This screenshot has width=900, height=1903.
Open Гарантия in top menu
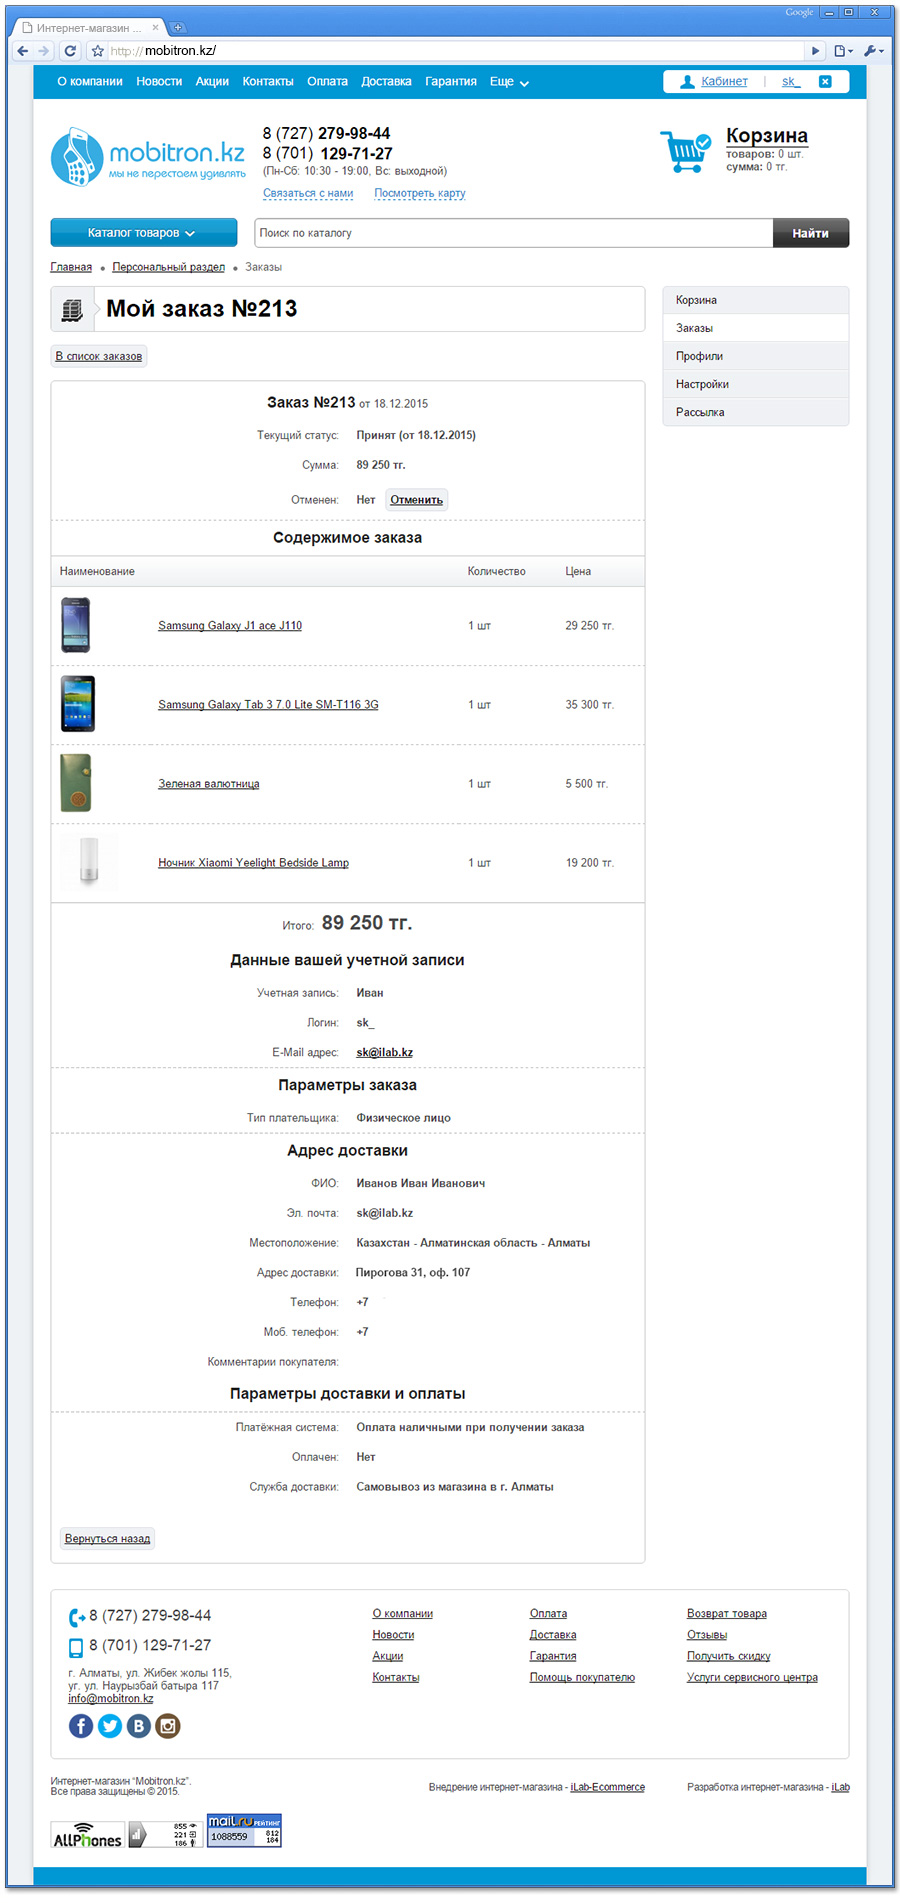tap(451, 82)
